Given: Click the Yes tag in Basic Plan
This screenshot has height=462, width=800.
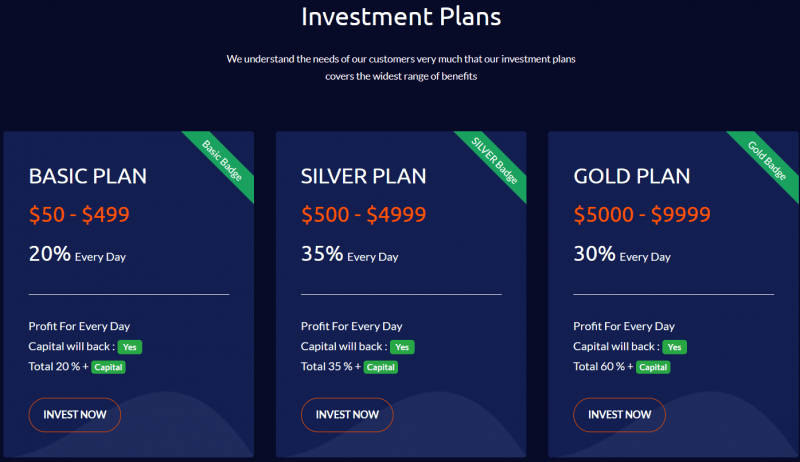Looking at the screenshot, I should coord(130,347).
